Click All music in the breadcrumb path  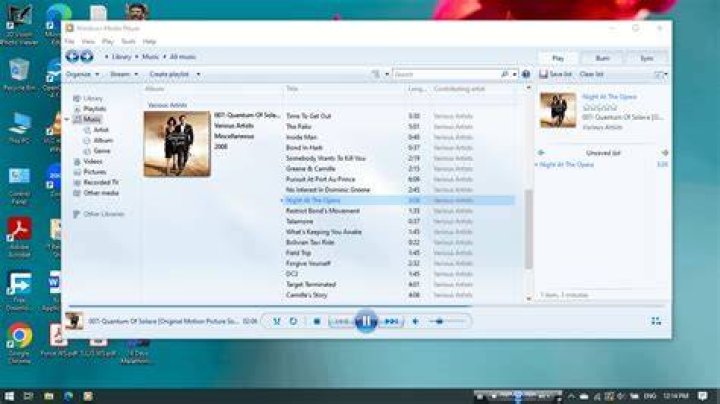183,56
